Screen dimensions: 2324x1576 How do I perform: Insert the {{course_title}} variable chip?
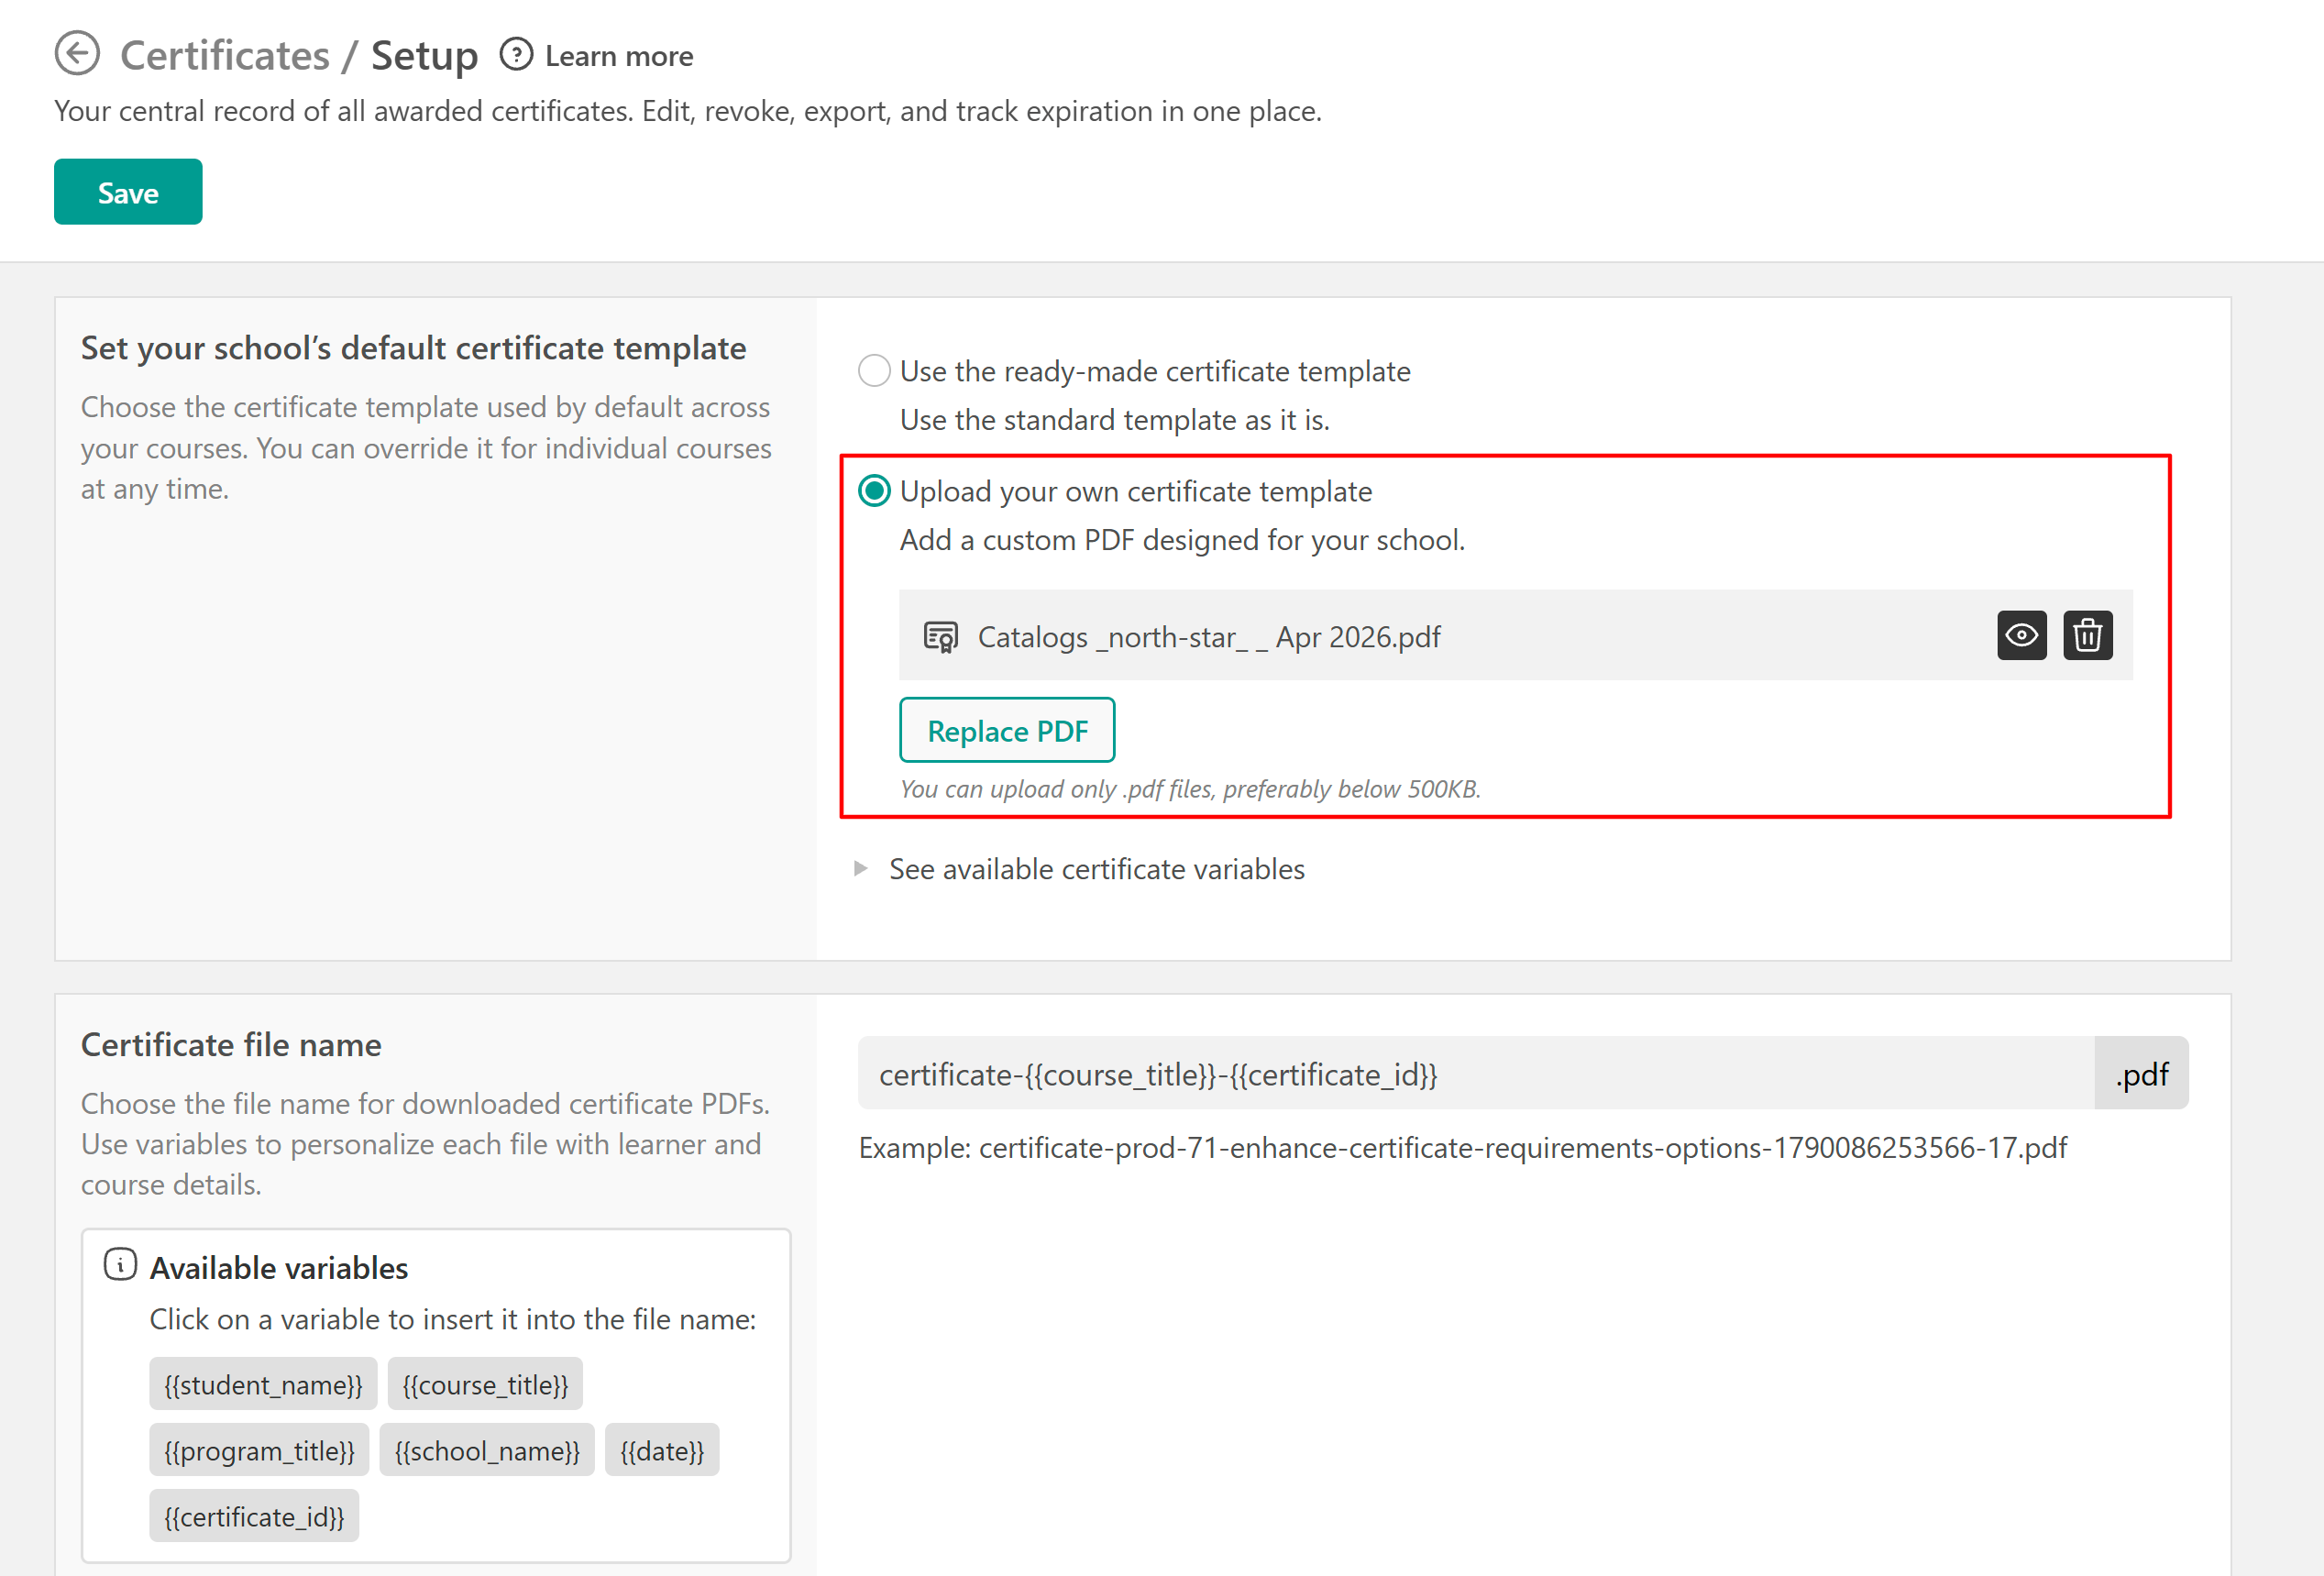pos(485,1385)
